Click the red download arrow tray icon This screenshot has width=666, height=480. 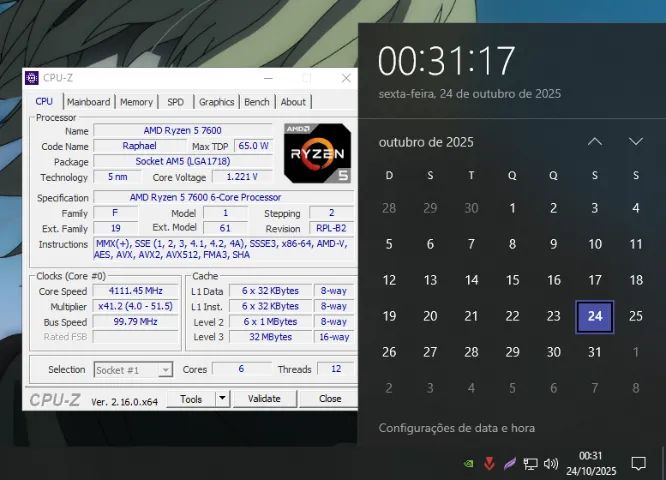pyautogui.click(x=489, y=463)
